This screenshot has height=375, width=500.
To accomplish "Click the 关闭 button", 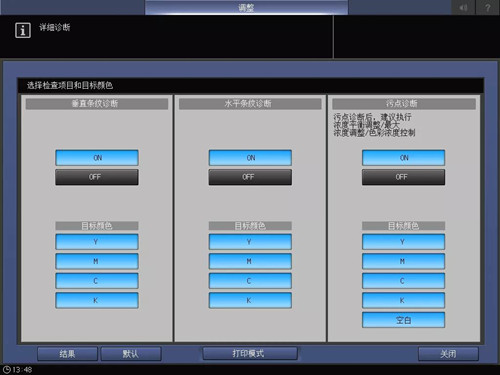I will pyautogui.click(x=448, y=354).
